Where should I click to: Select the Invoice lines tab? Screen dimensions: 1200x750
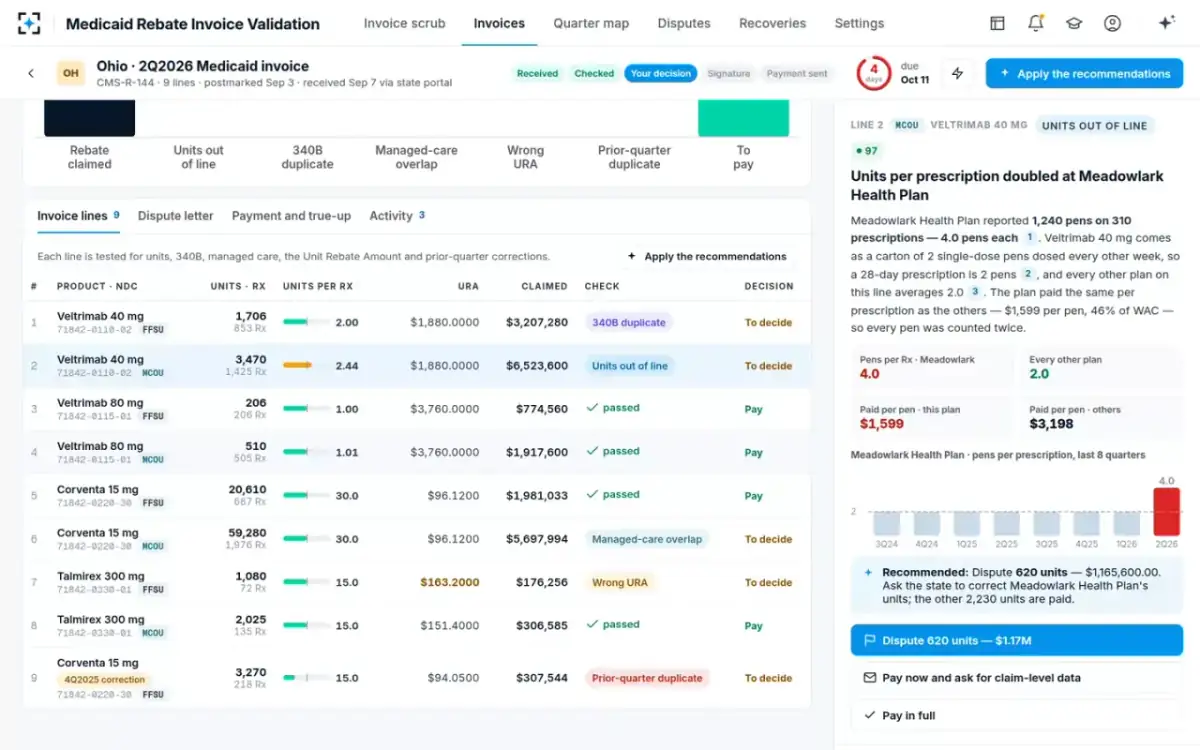(x=78, y=216)
